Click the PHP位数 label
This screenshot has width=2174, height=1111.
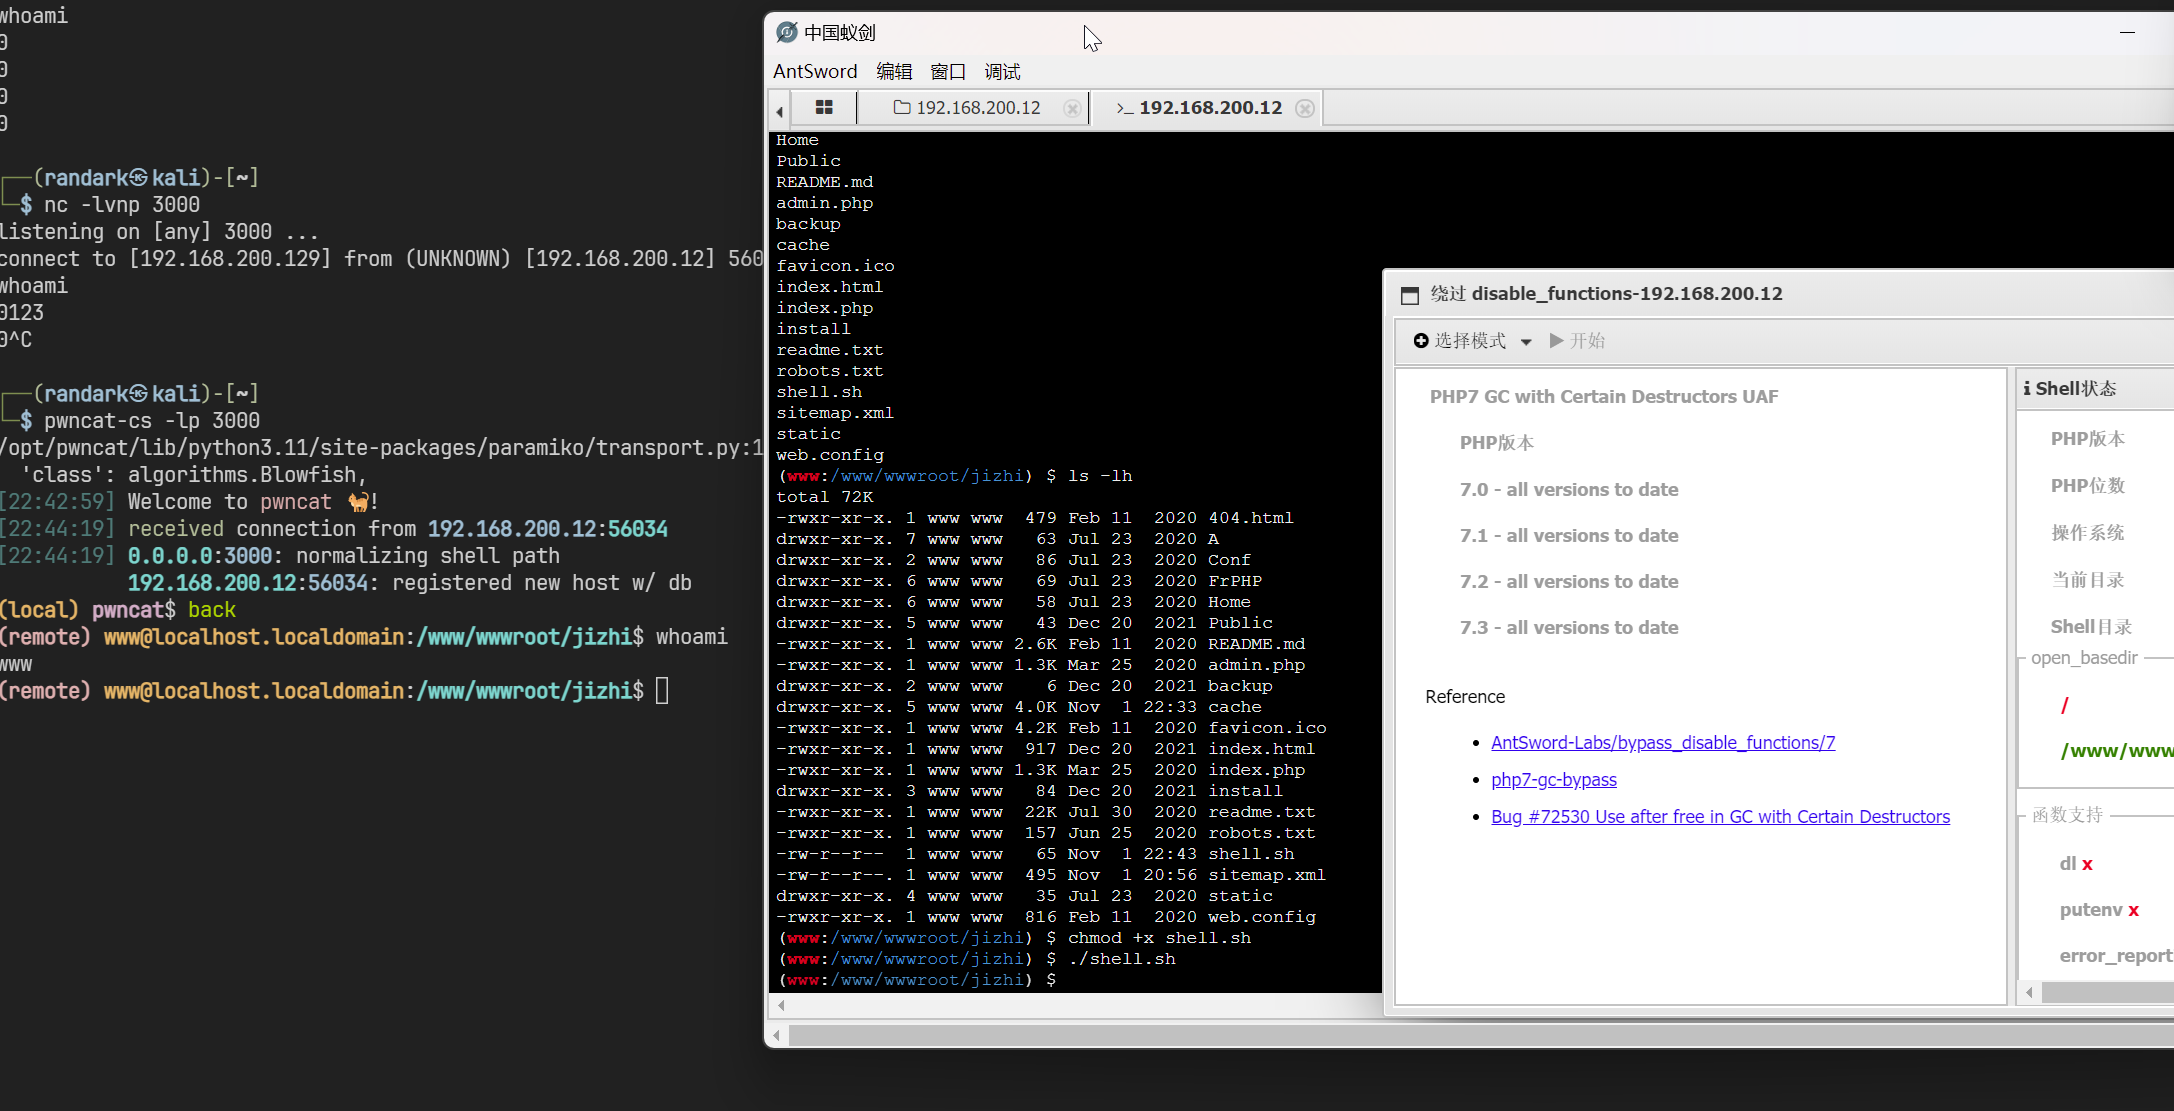pyautogui.click(x=2087, y=486)
